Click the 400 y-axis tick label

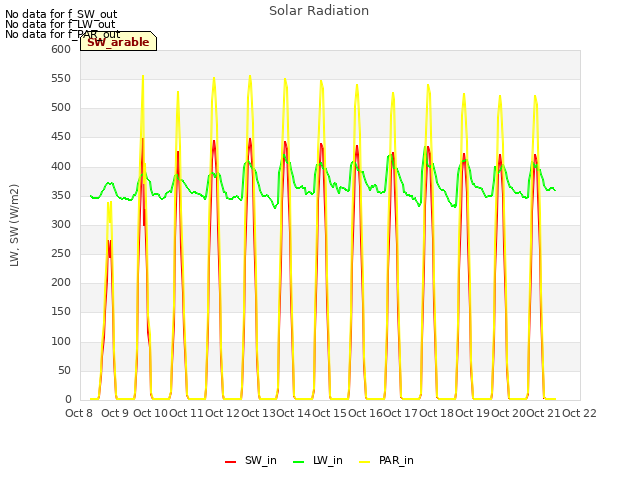point(61,167)
